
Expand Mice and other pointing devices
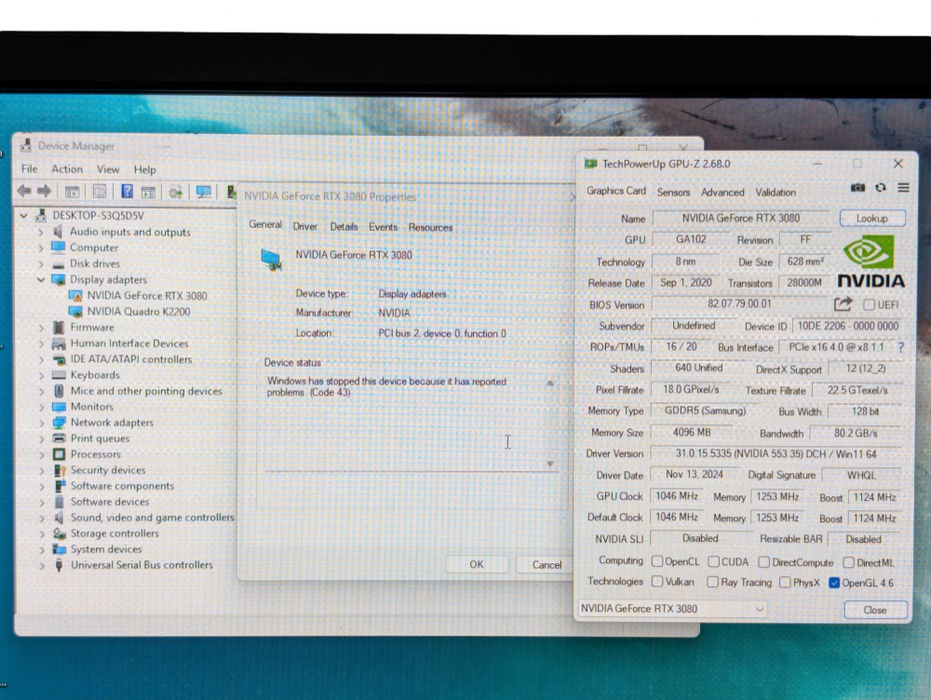pos(41,391)
